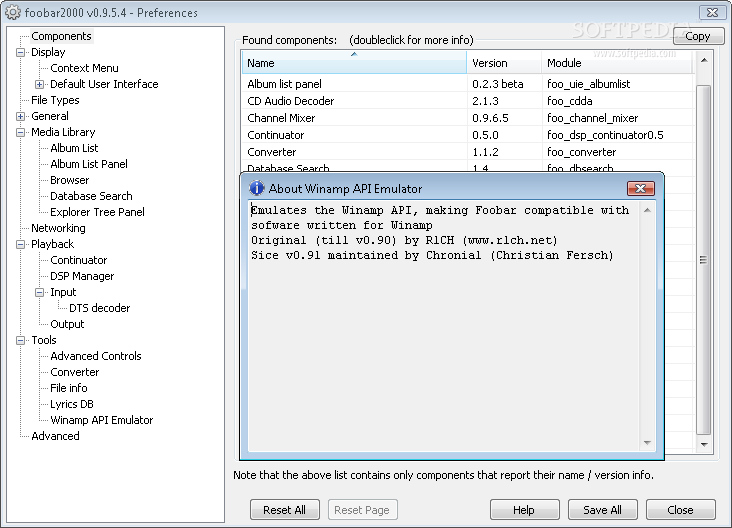Open the File Types page
732x528 pixels.
[55, 100]
